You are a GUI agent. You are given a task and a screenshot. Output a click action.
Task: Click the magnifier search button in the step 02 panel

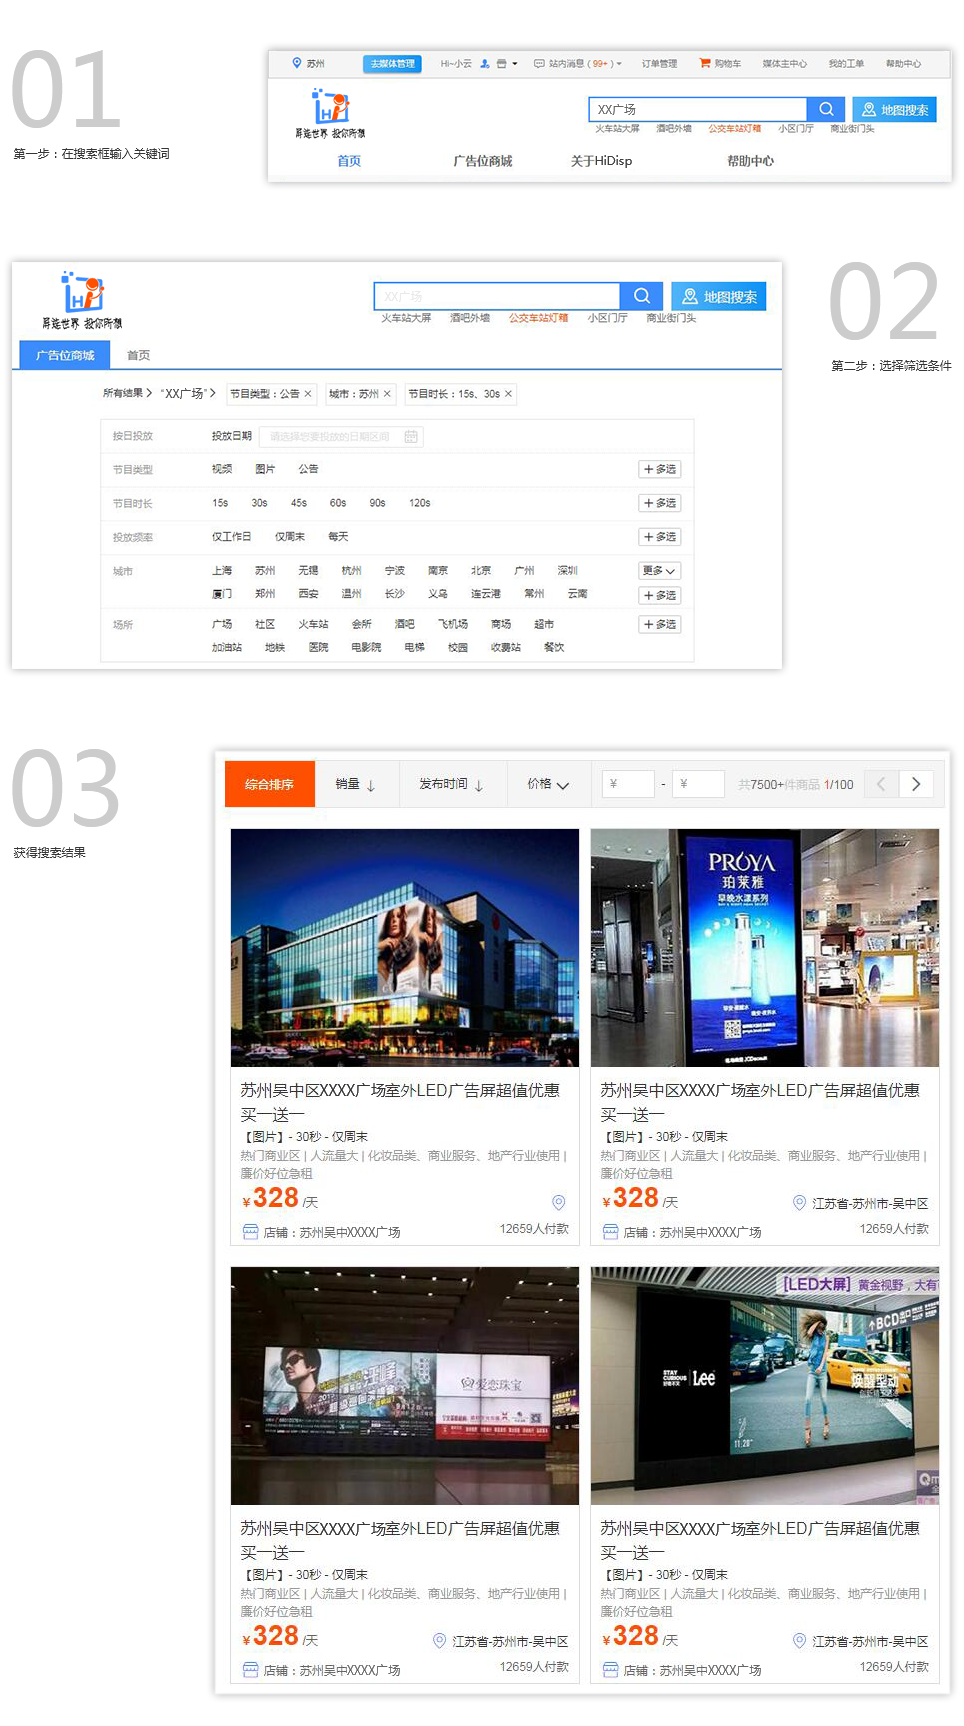[642, 296]
